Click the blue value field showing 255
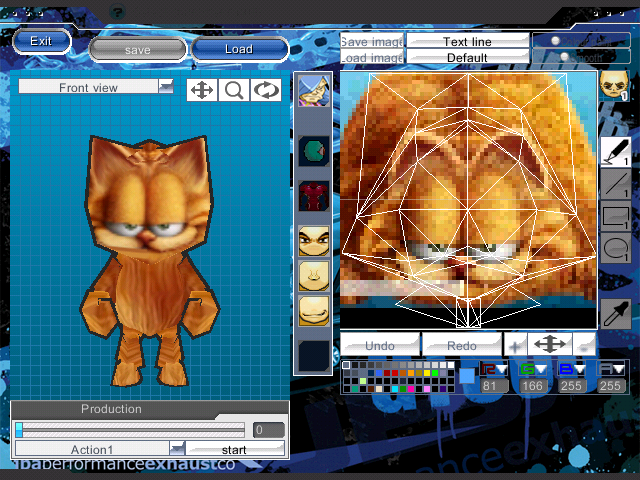This screenshot has height=480, width=640. coord(572,385)
